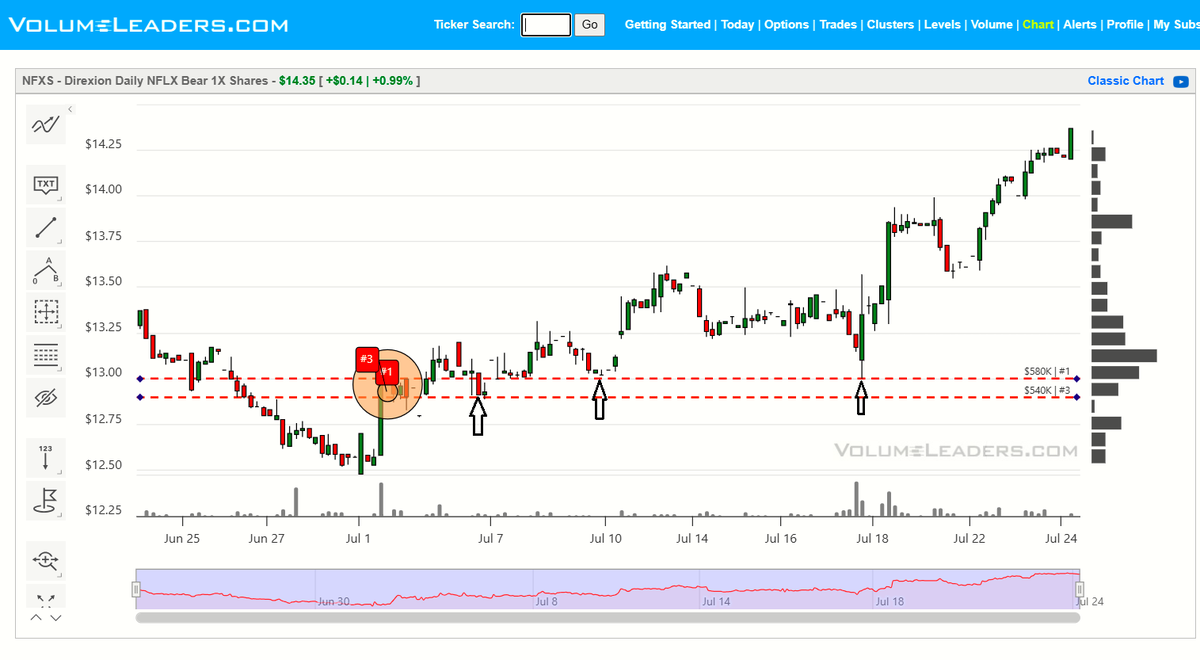1200x660 pixels.
Task: Click the #3 trade flag marker
Action: pos(366,359)
